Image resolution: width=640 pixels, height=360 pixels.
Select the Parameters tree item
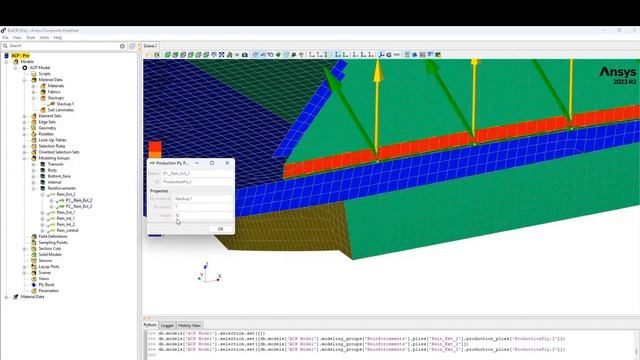click(x=49, y=291)
